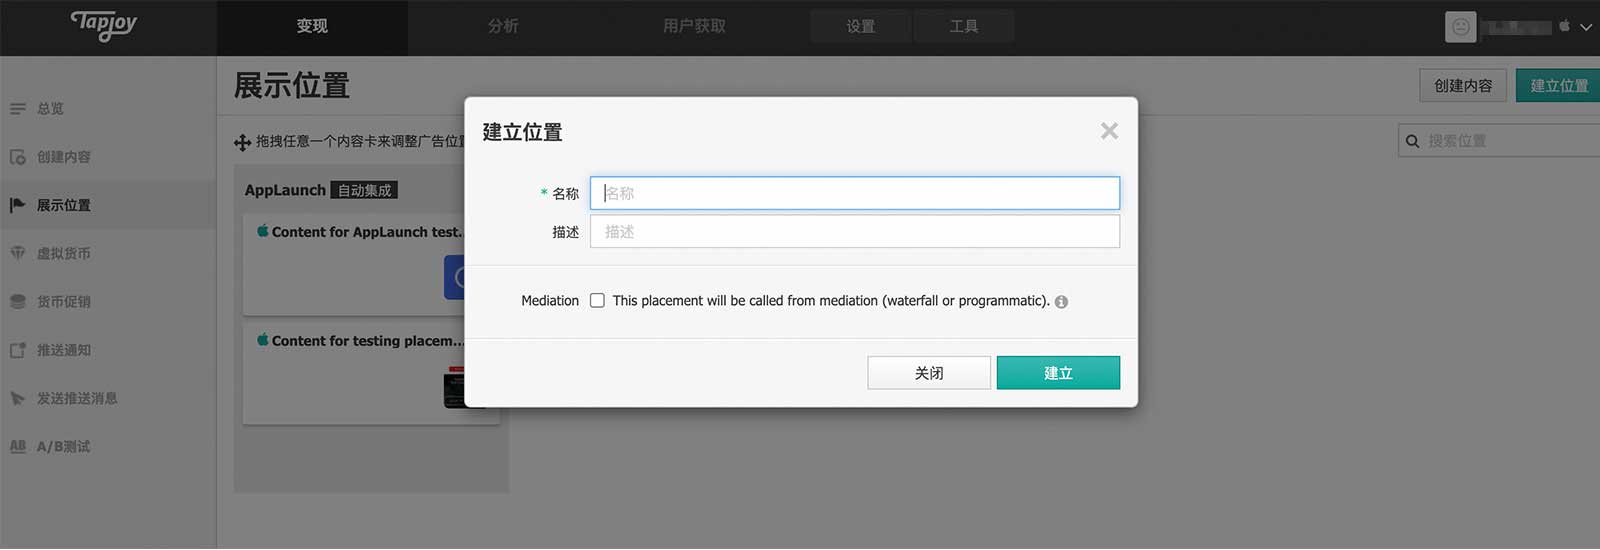Open 货币促销 coins icon in sidebar

click(18, 301)
